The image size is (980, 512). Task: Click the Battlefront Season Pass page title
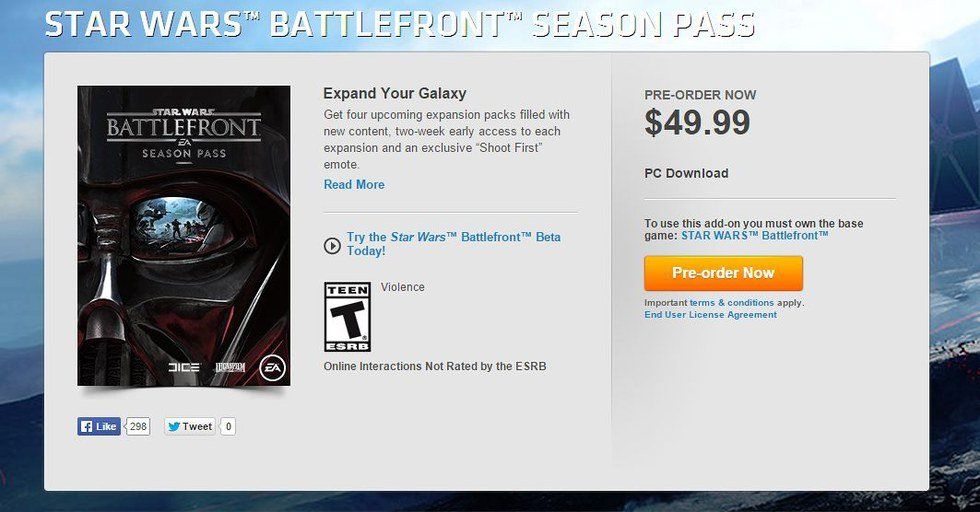400,25
